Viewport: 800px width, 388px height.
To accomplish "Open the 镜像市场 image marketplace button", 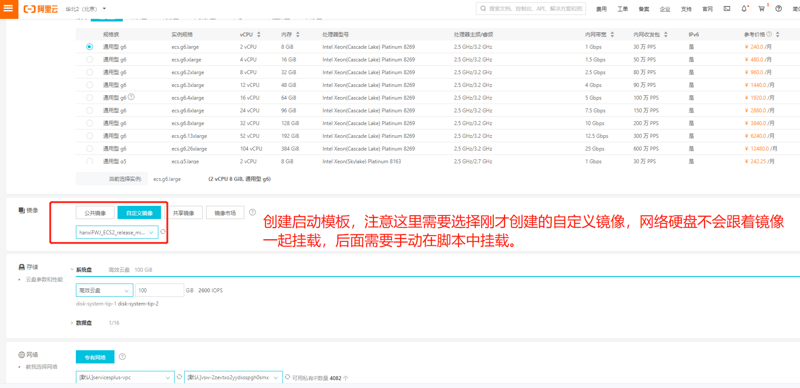I will (x=225, y=213).
